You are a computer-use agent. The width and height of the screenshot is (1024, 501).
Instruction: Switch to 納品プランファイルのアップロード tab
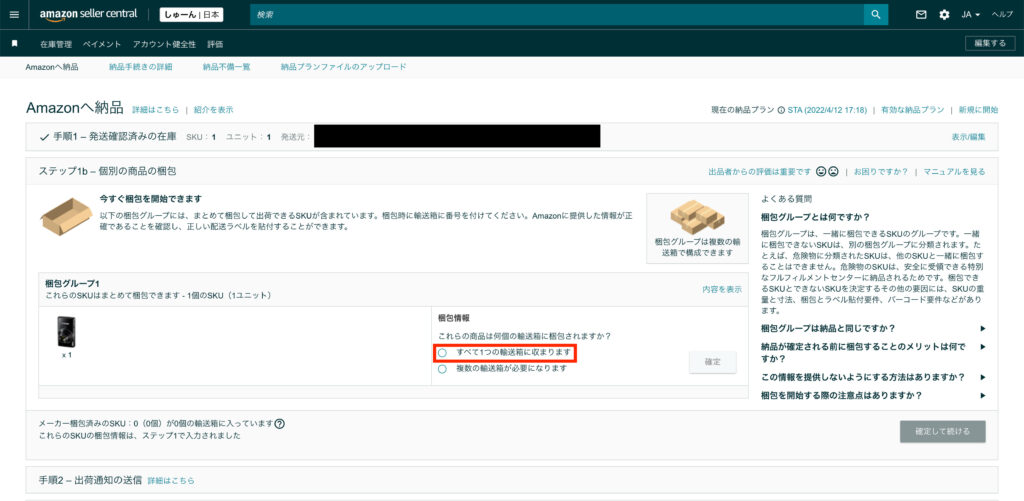(344, 67)
